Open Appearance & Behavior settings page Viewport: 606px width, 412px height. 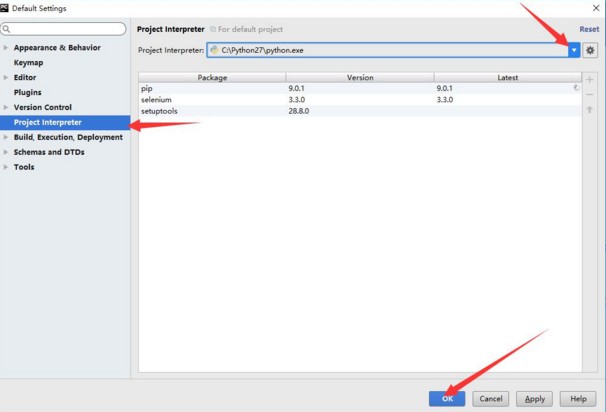coord(57,48)
